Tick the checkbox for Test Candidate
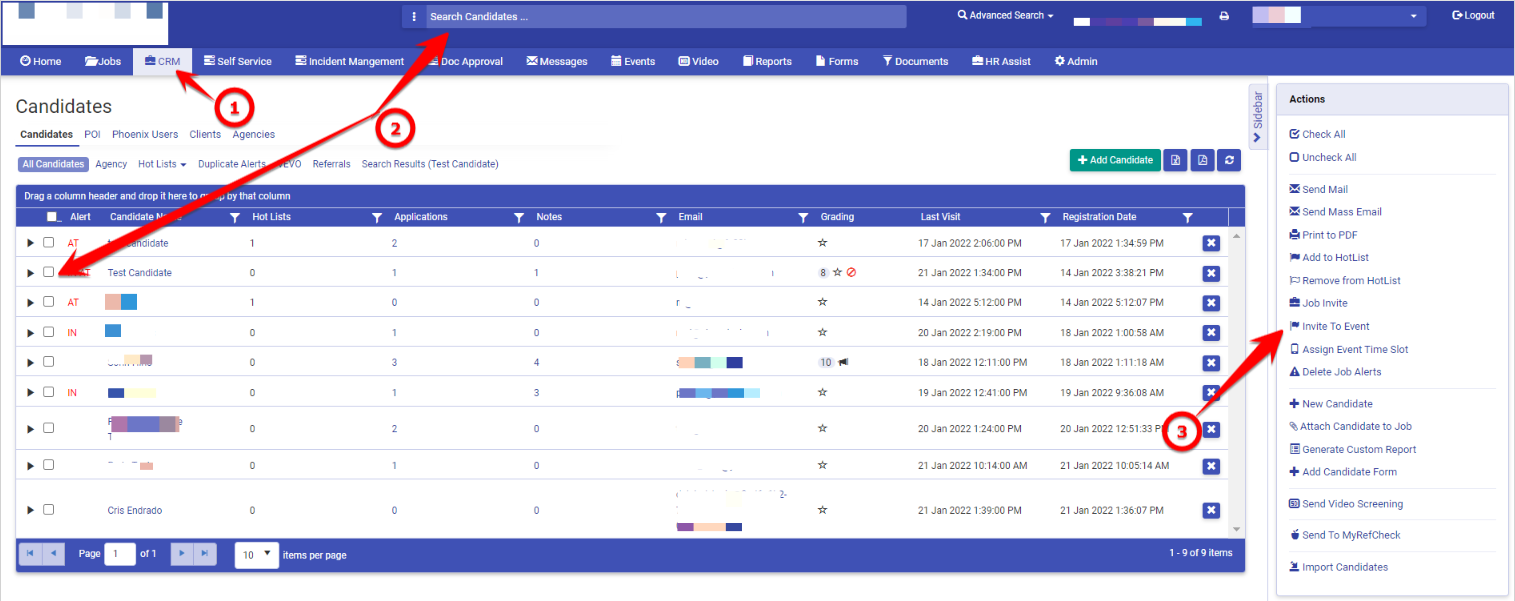This screenshot has height=601, width=1515. (x=48, y=272)
